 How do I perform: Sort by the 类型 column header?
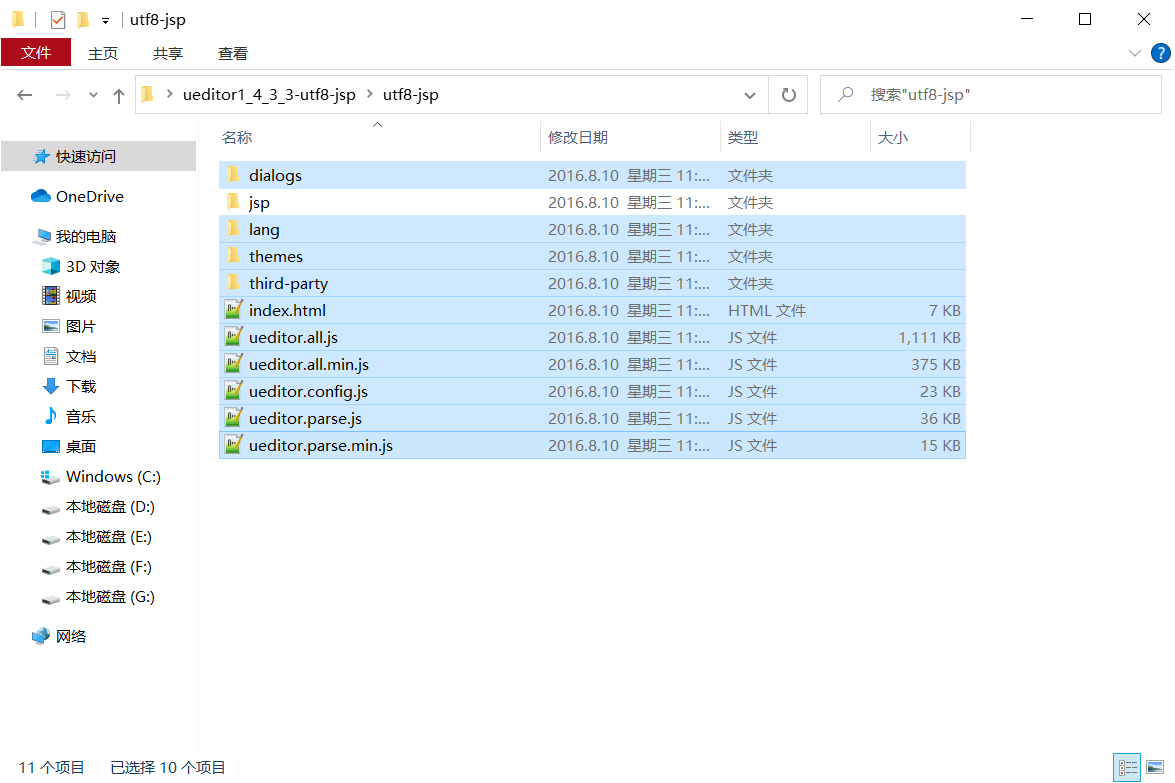coord(743,137)
